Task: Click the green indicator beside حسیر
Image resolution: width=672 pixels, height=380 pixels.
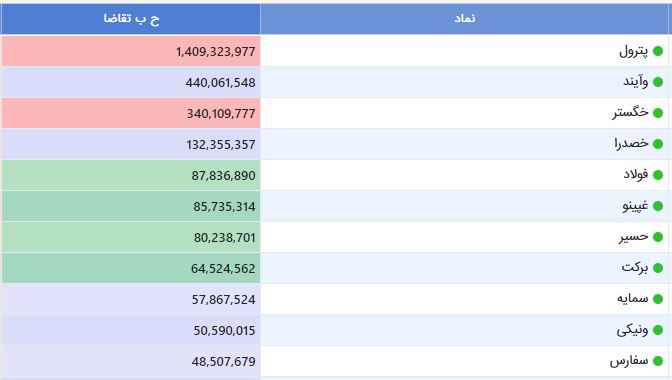Action: coord(658,237)
